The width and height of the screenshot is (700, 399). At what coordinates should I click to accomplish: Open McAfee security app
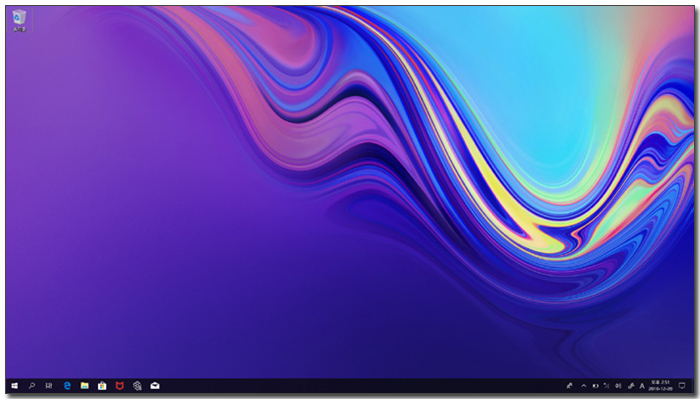point(120,386)
